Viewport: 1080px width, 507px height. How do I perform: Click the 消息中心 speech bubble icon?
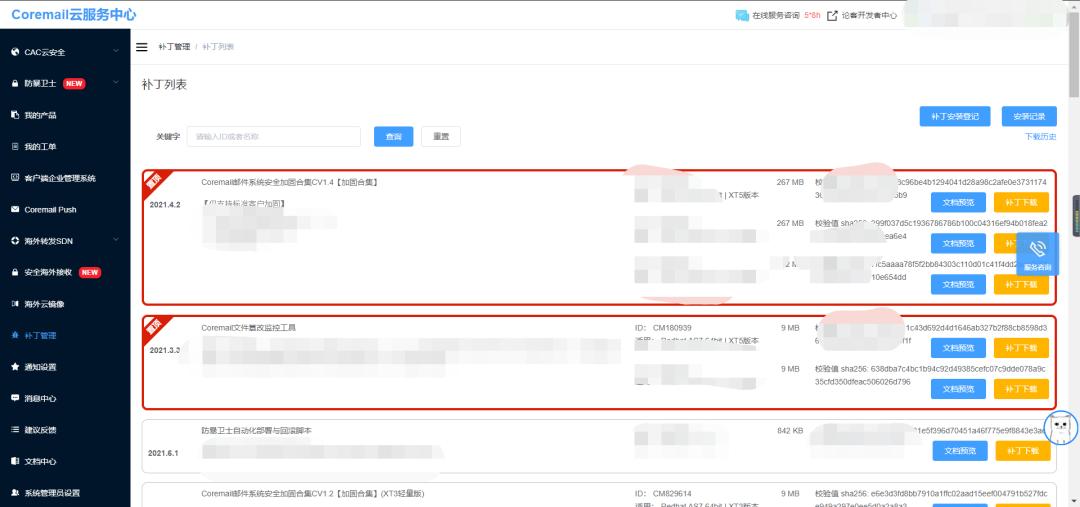click(15, 398)
